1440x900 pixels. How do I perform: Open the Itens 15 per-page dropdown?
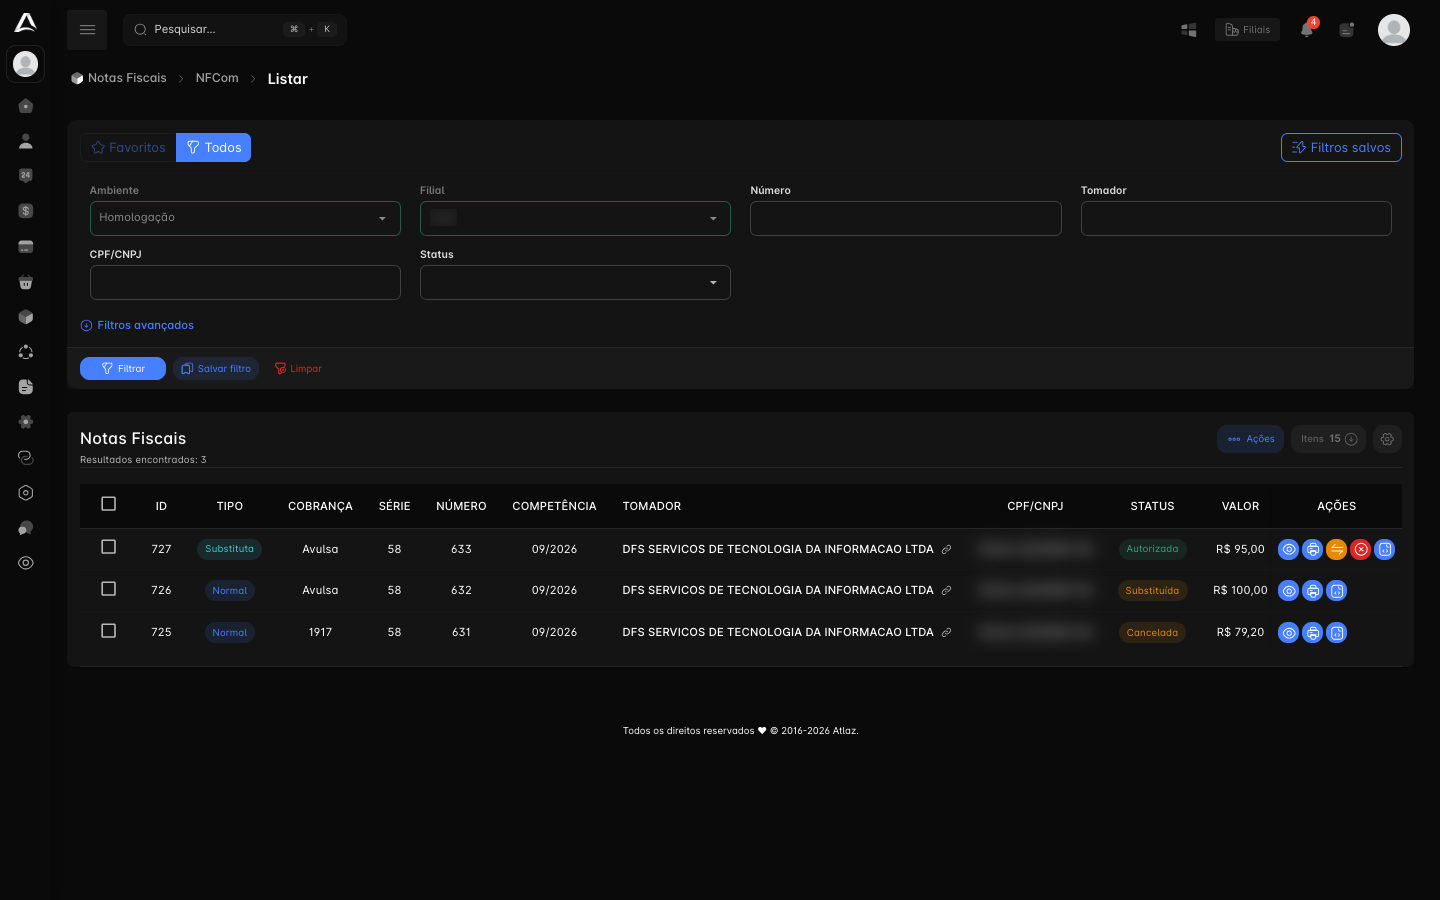coord(1328,439)
